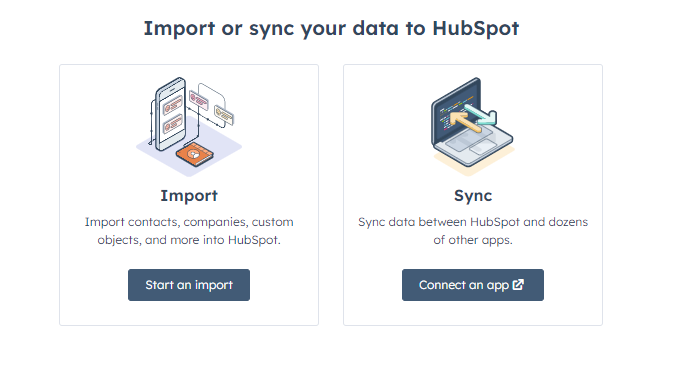Click the external link icon beside Connect an app
This screenshot has width=697, height=368.
(x=518, y=284)
